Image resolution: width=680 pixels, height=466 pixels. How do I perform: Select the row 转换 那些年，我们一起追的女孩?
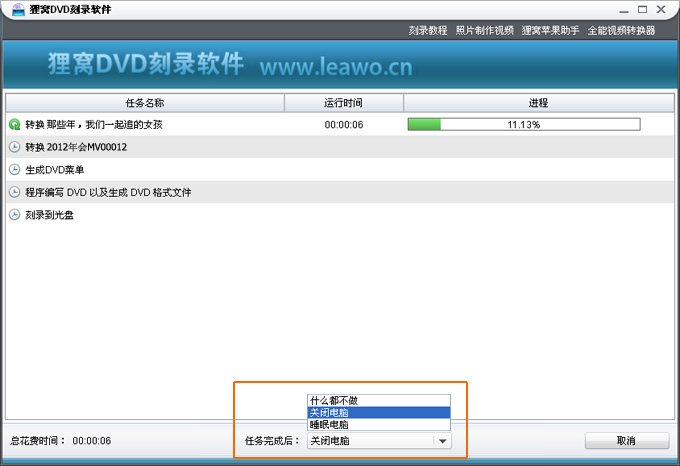coord(340,125)
